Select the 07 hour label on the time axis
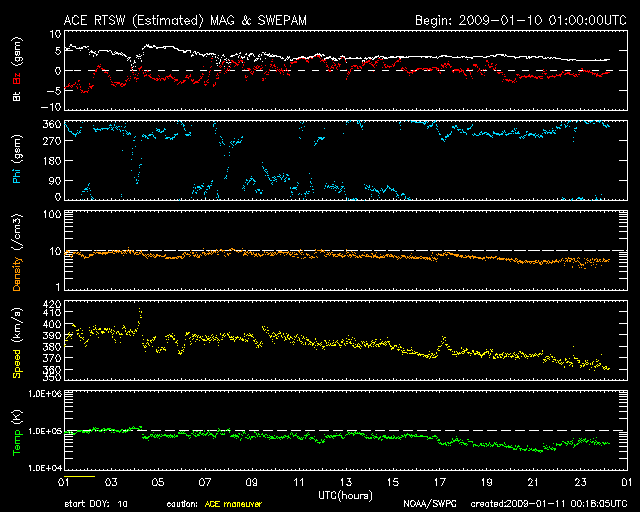The image size is (640, 512). pyautogui.click(x=205, y=483)
